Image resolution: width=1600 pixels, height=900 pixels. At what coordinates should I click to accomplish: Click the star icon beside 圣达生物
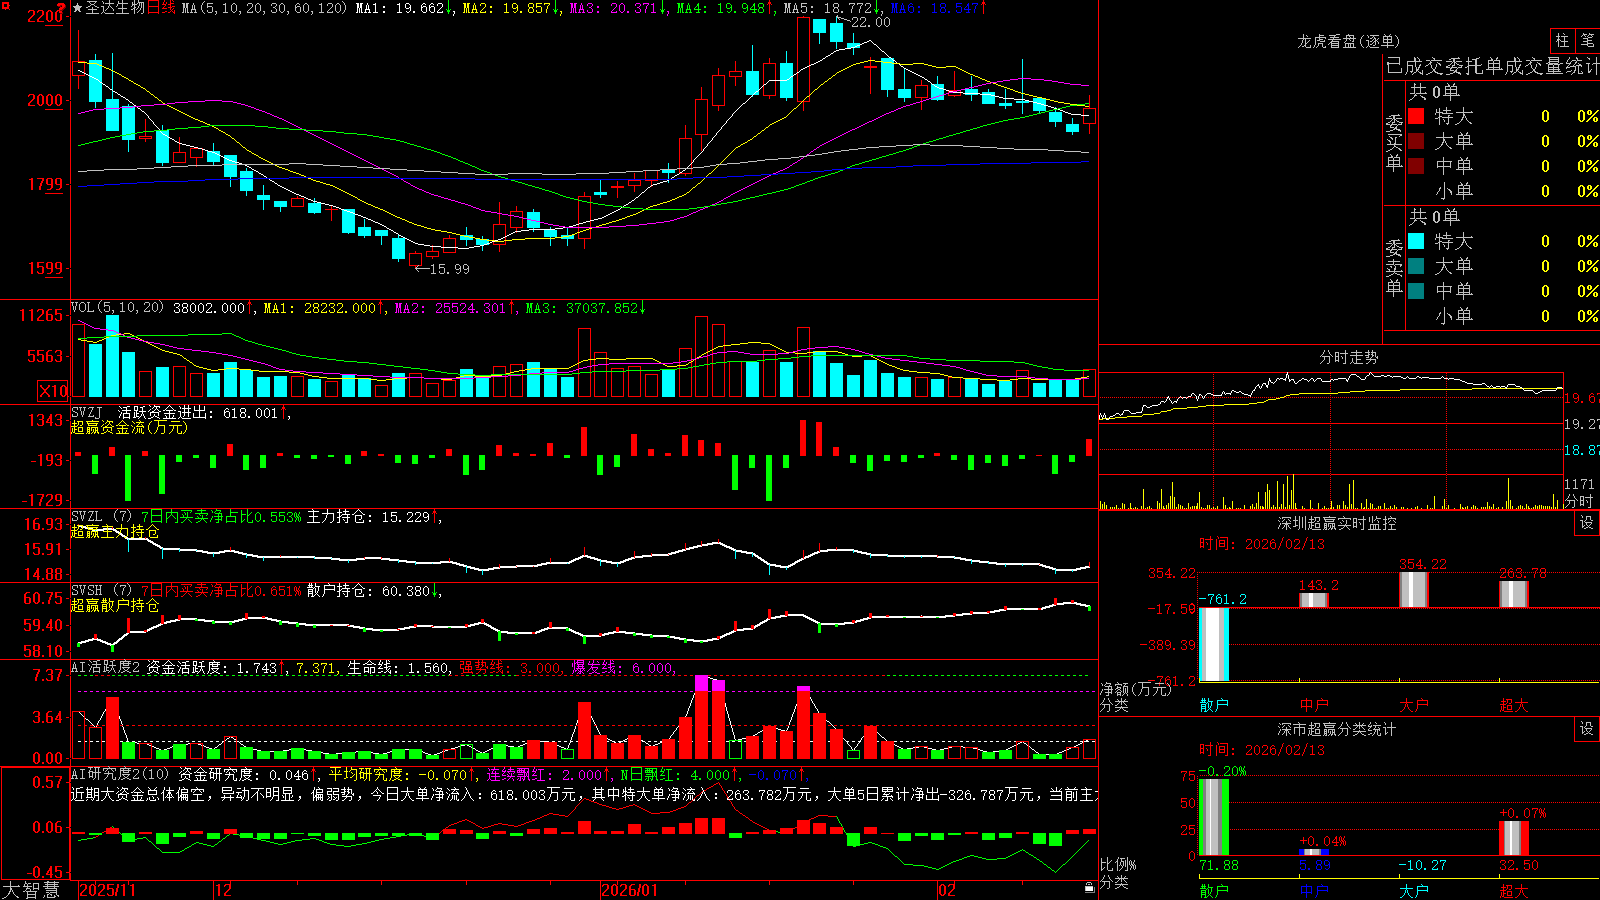[77, 8]
